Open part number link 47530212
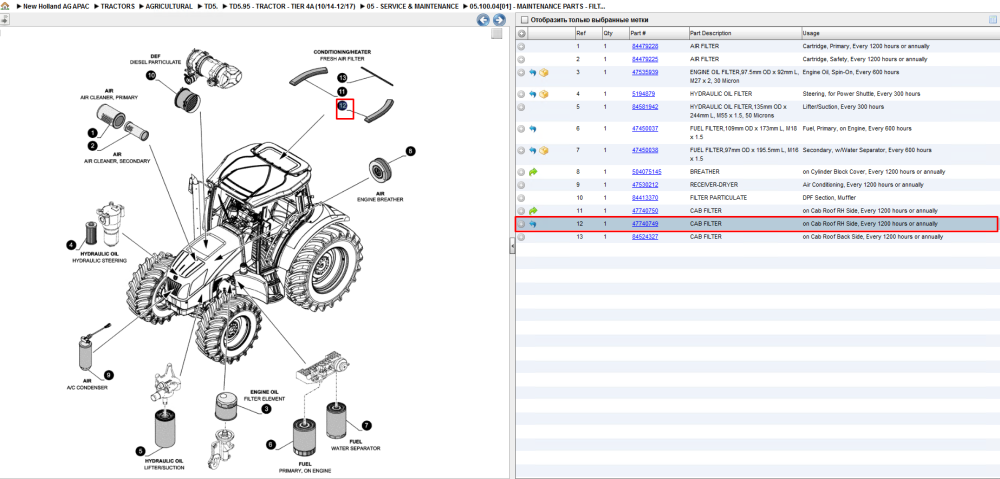 coord(644,185)
